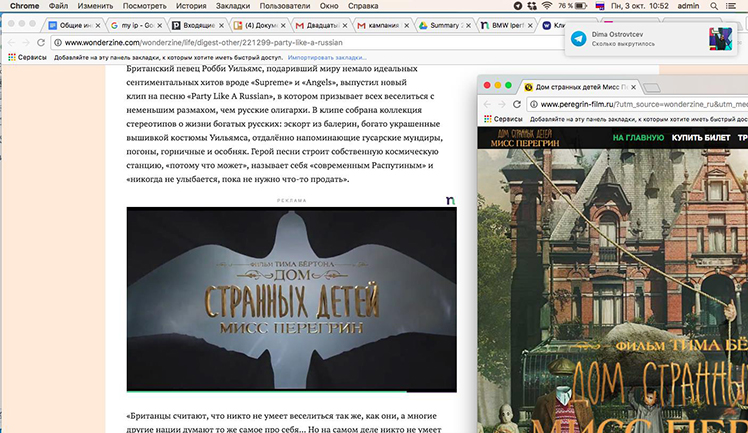This screenshot has width=748, height=433.
Task: Go forward in the peregrin-film window
Action: click(502, 104)
